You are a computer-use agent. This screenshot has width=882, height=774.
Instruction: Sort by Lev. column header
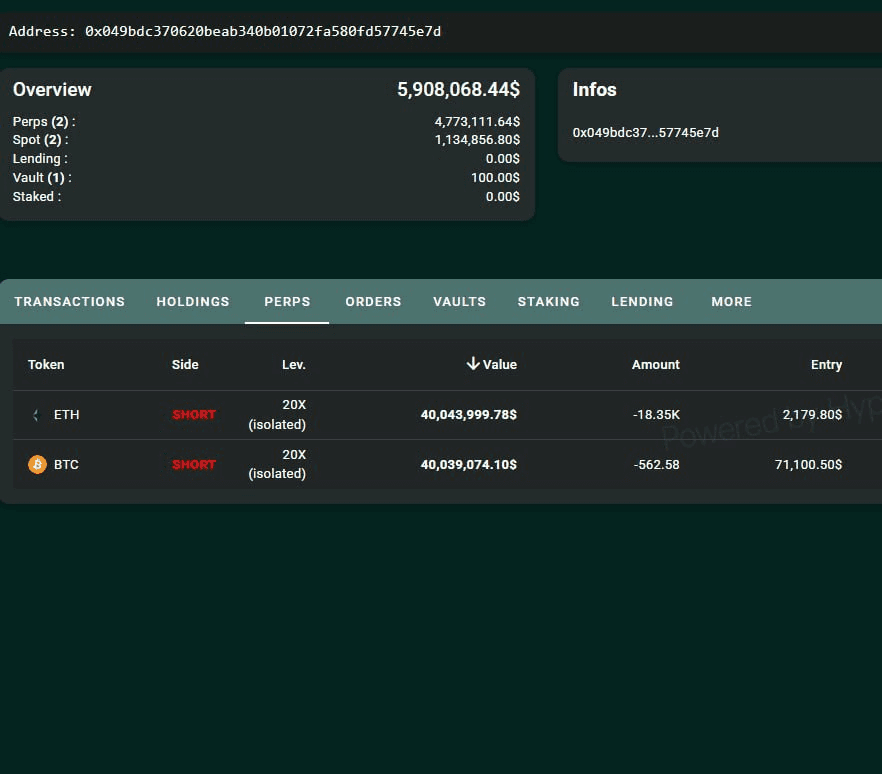(293, 365)
